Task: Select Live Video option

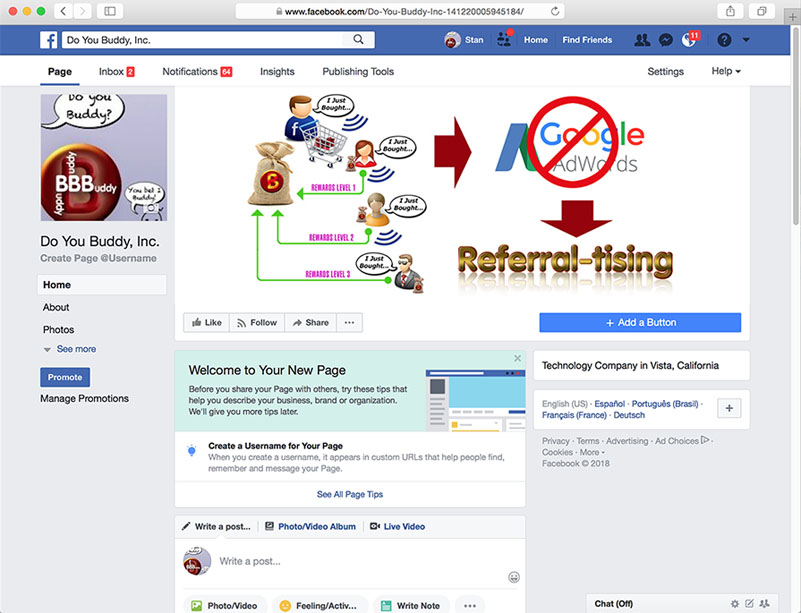Action: (x=397, y=526)
